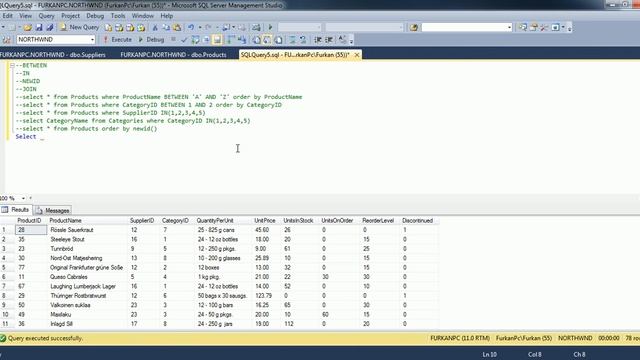Toggle IntelliSense enabled
Image resolution: width=640 pixels, height=360 pixels.
click(x=217, y=40)
